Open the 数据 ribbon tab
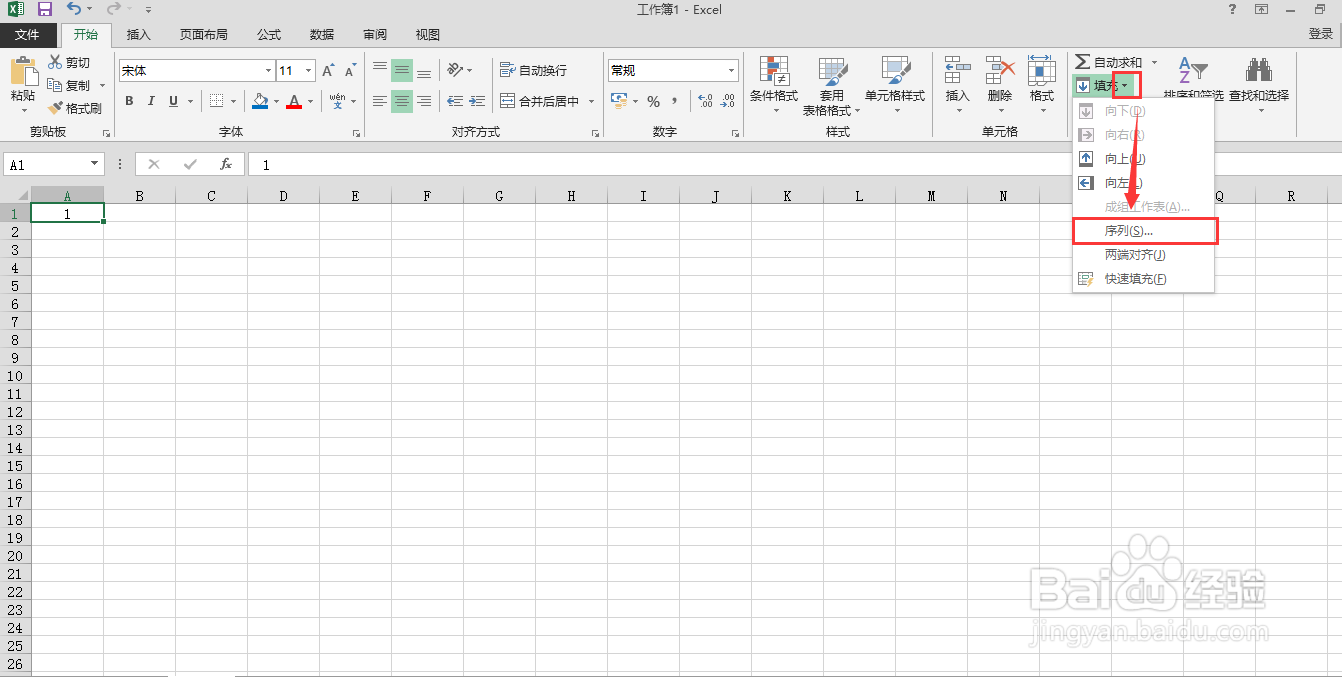The image size is (1342, 677). tap(321, 34)
